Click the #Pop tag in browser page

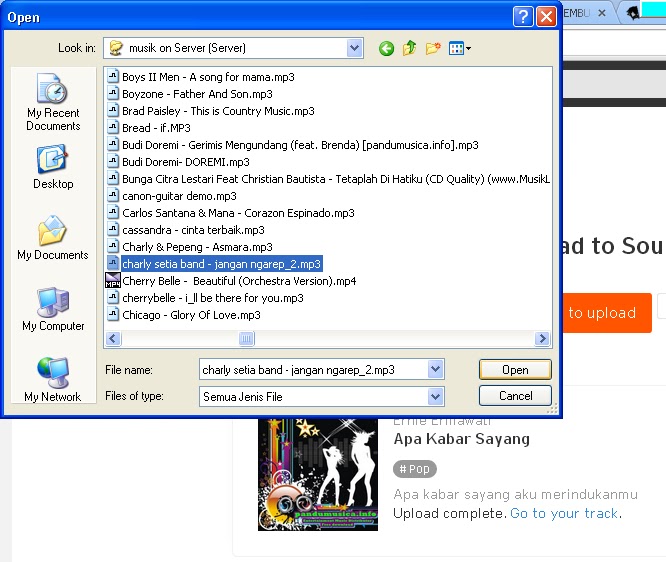pos(415,469)
